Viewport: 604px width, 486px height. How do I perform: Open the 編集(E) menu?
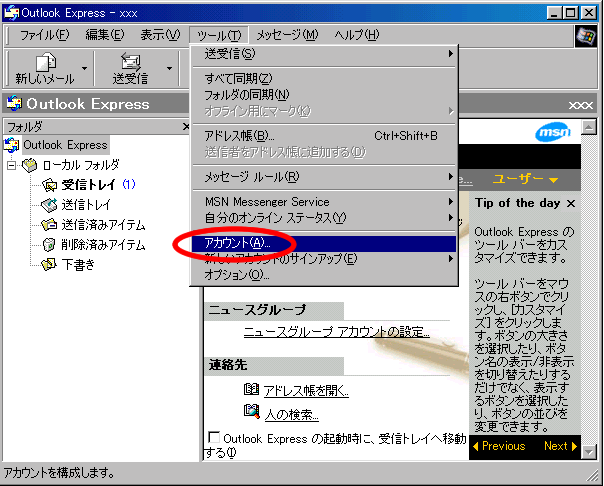click(105, 35)
